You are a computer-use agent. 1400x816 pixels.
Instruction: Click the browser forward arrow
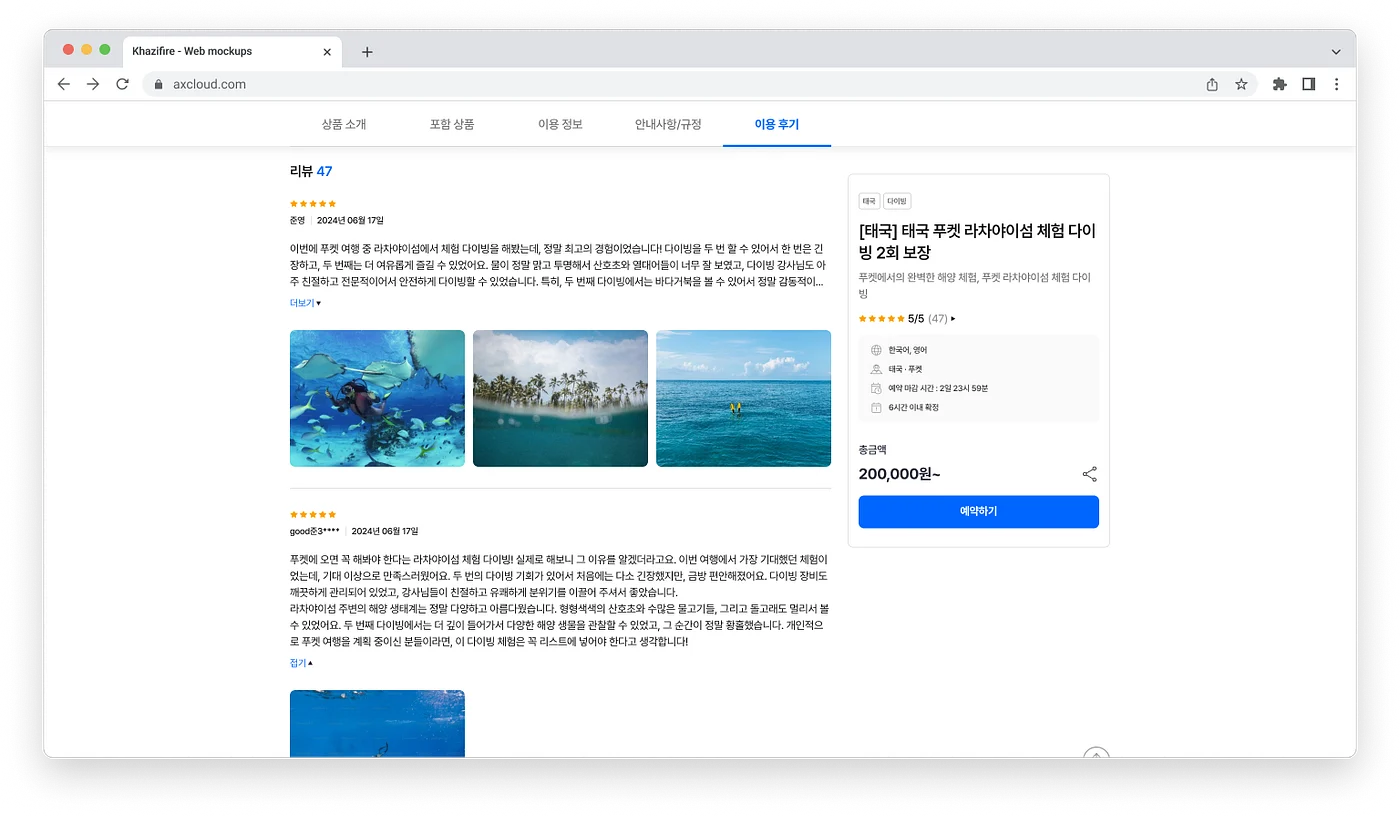(x=93, y=84)
